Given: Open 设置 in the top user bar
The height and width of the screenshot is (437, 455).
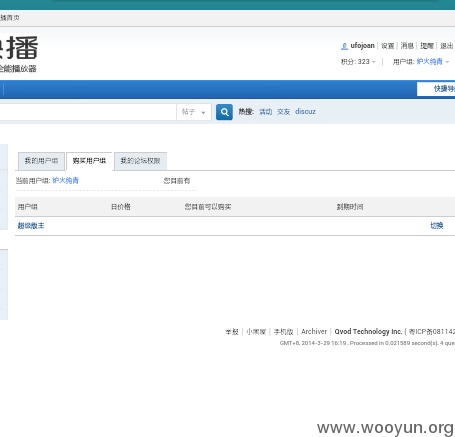Looking at the screenshot, I should (x=388, y=46).
